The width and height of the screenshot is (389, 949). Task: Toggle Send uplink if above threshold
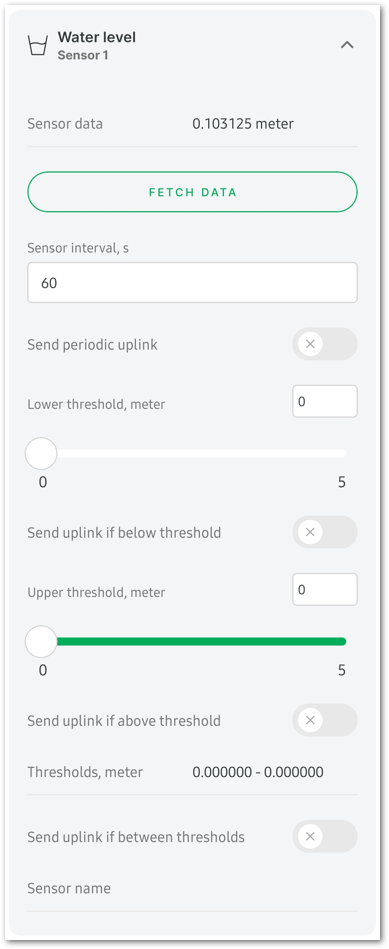tap(325, 720)
